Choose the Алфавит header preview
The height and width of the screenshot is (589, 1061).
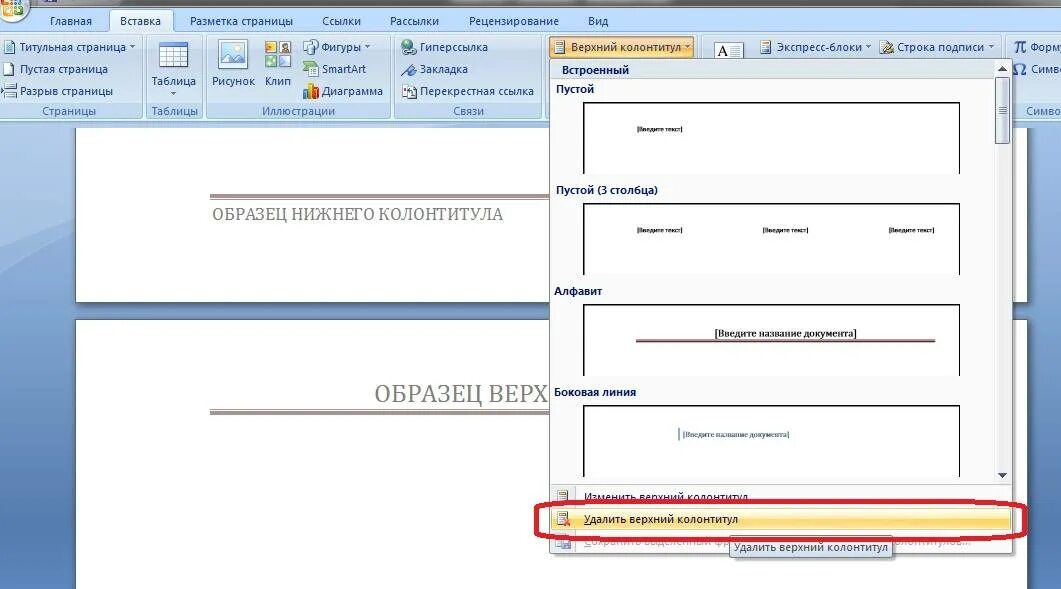771,340
